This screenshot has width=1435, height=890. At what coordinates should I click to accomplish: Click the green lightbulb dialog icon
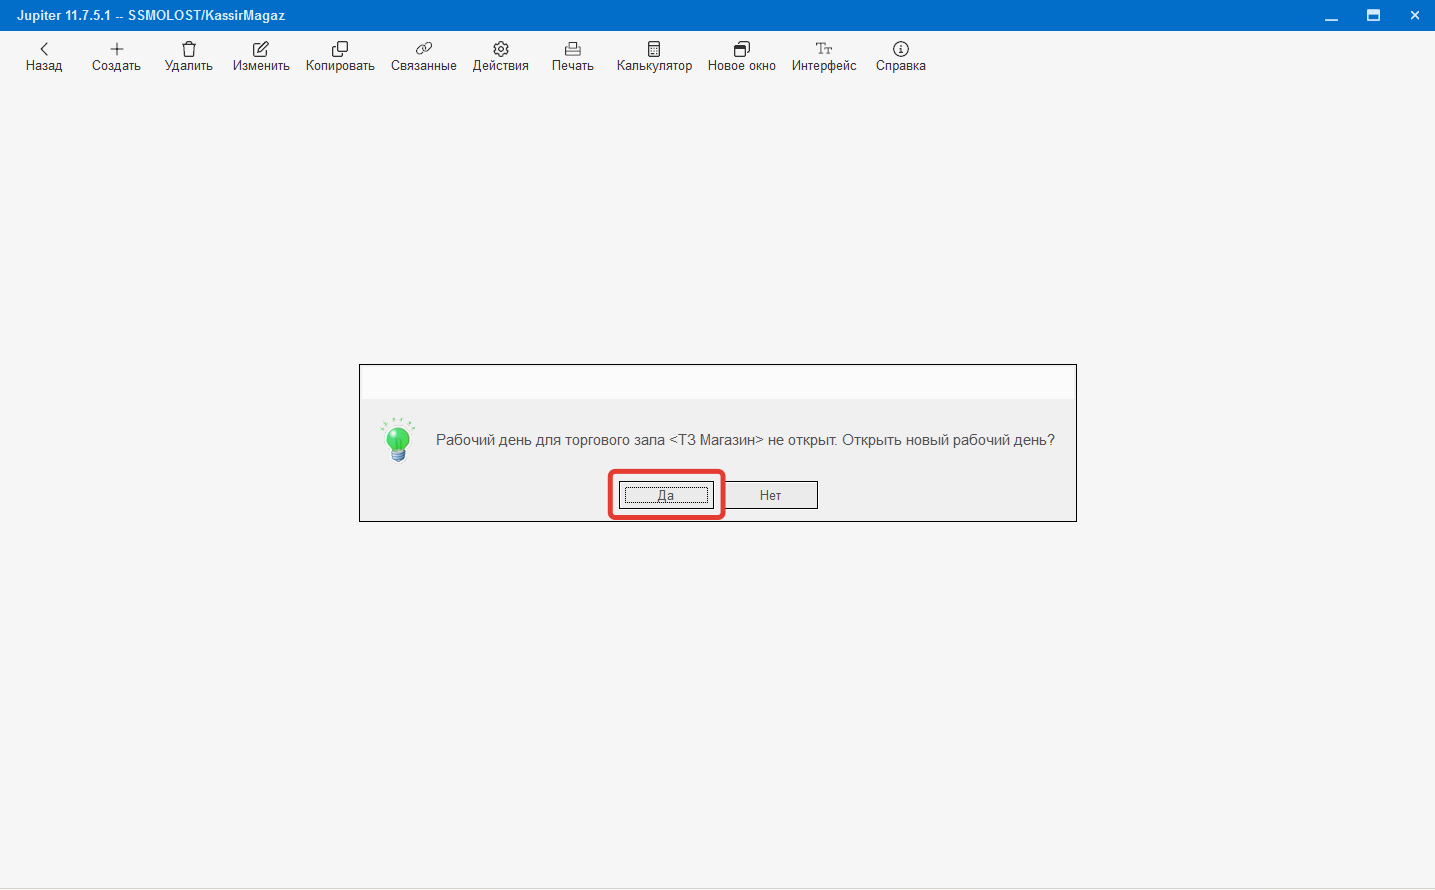tap(398, 440)
